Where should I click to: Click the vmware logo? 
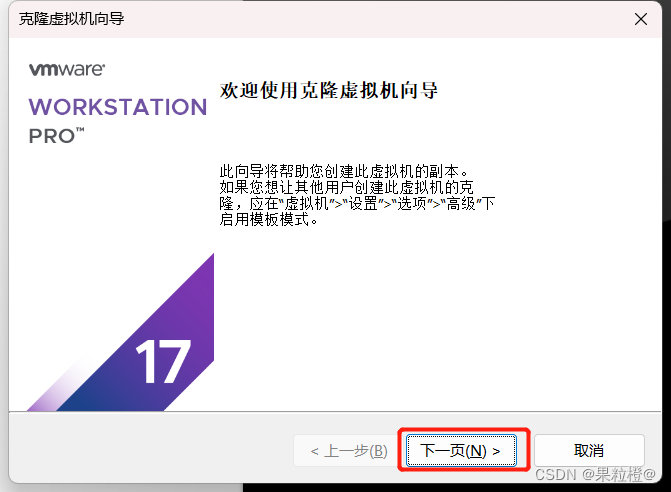[x=67, y=70]
